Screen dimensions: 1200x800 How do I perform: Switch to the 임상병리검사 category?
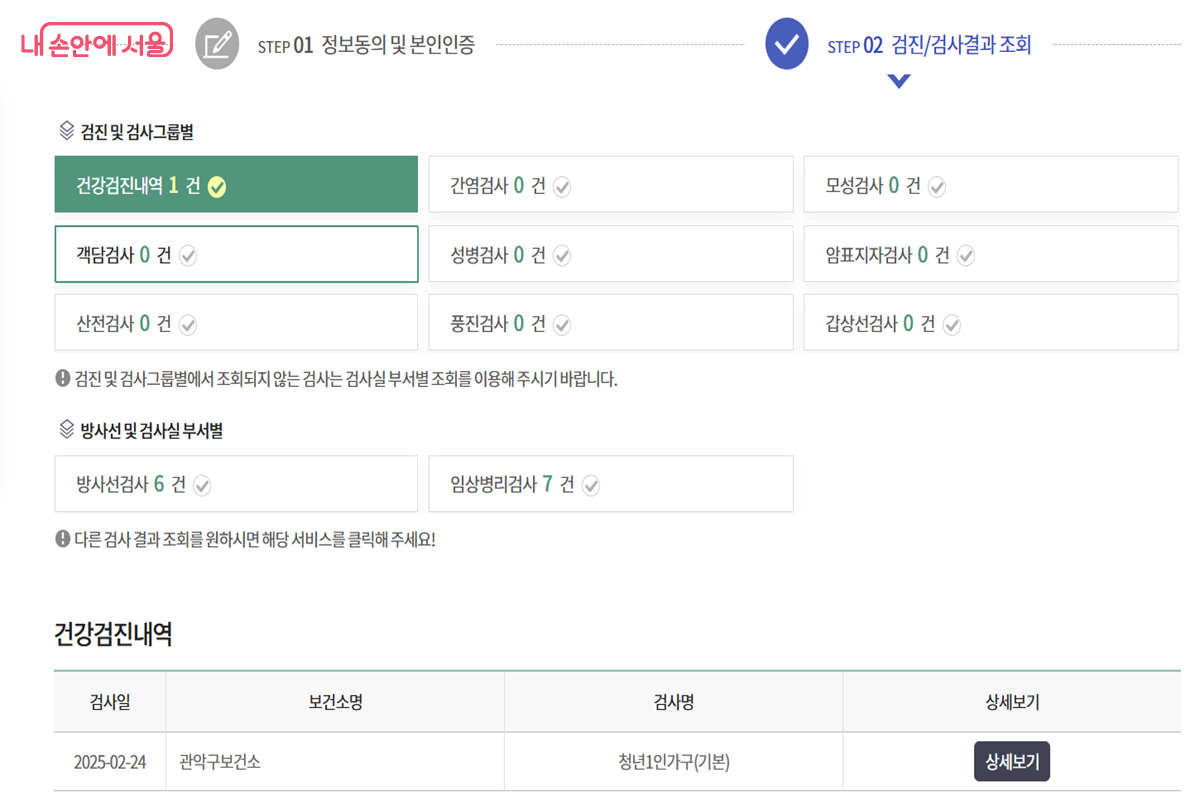(x=611, y=484)
